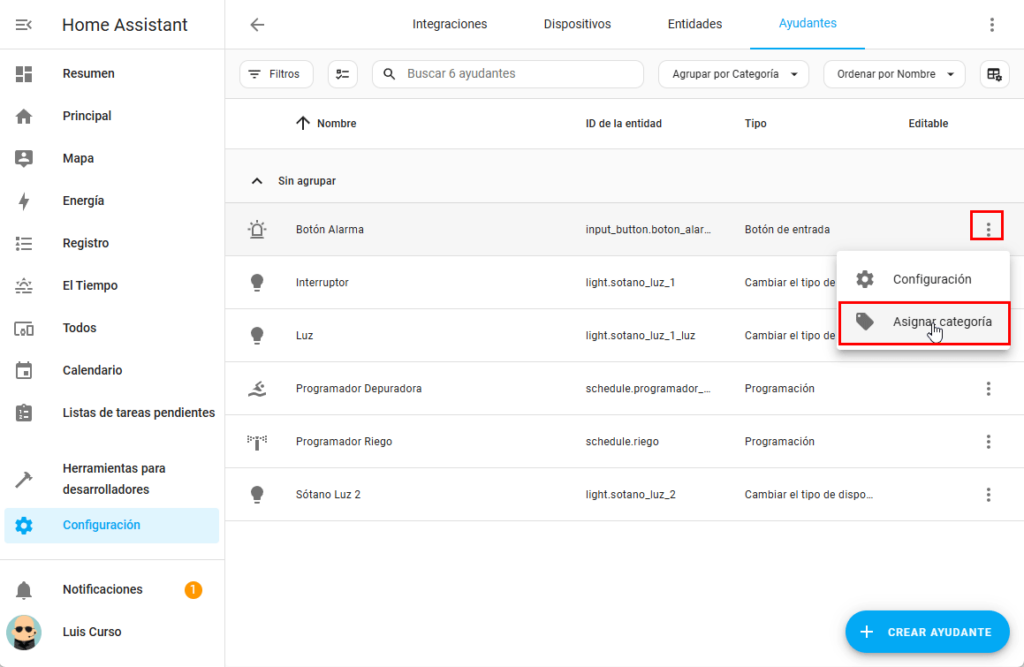The image size is (1024, 667).
Task: Open Notificaciones bell item
Action: point(102,590)
